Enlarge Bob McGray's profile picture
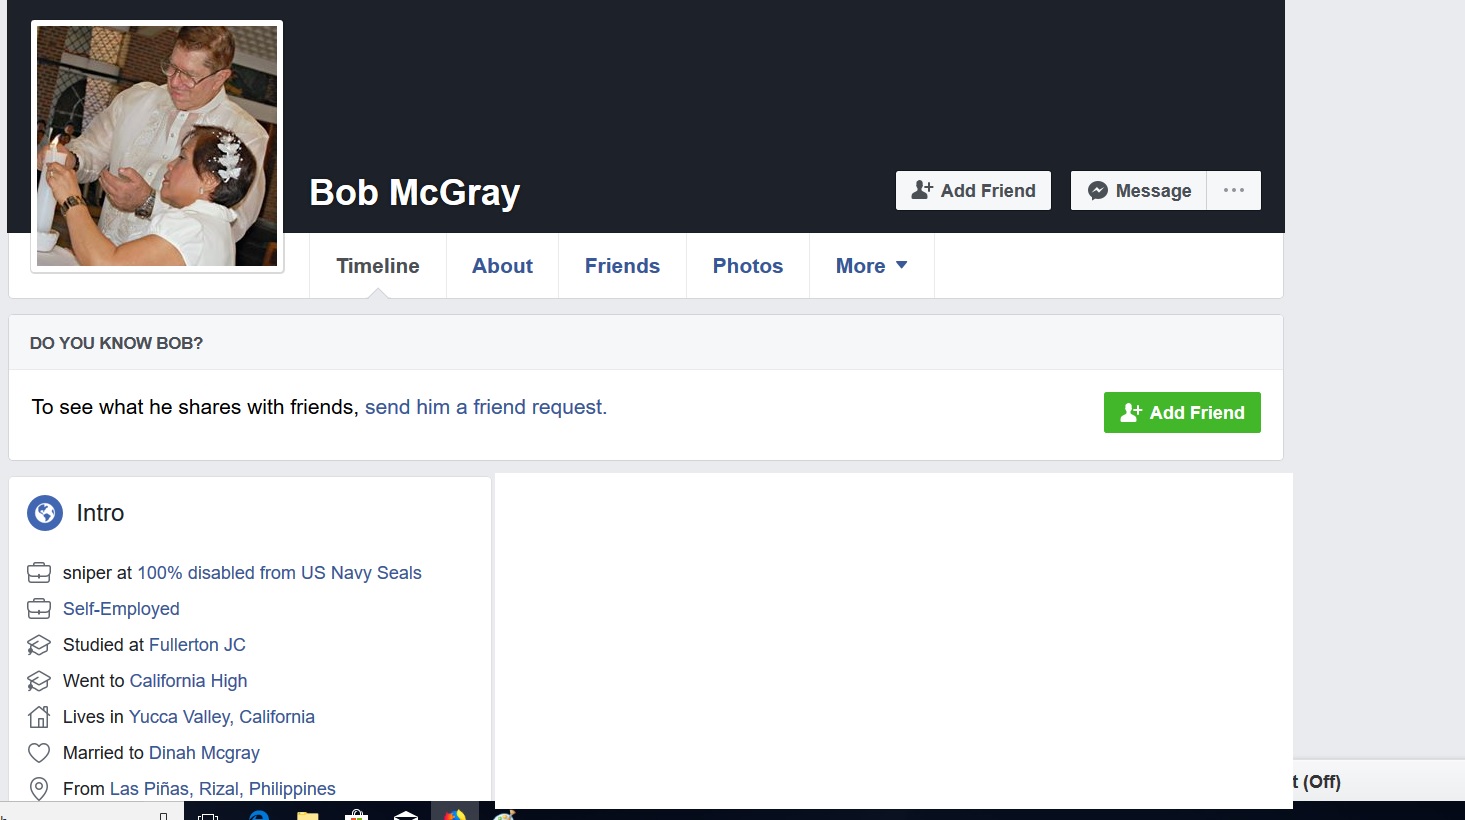1465x820 pixels. (157, 146)
